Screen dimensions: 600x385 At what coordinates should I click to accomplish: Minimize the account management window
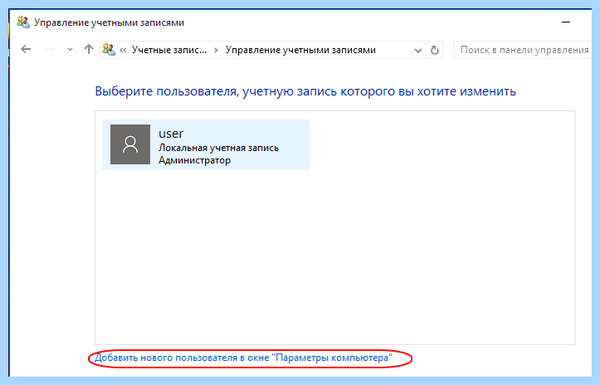click(566, 22)
